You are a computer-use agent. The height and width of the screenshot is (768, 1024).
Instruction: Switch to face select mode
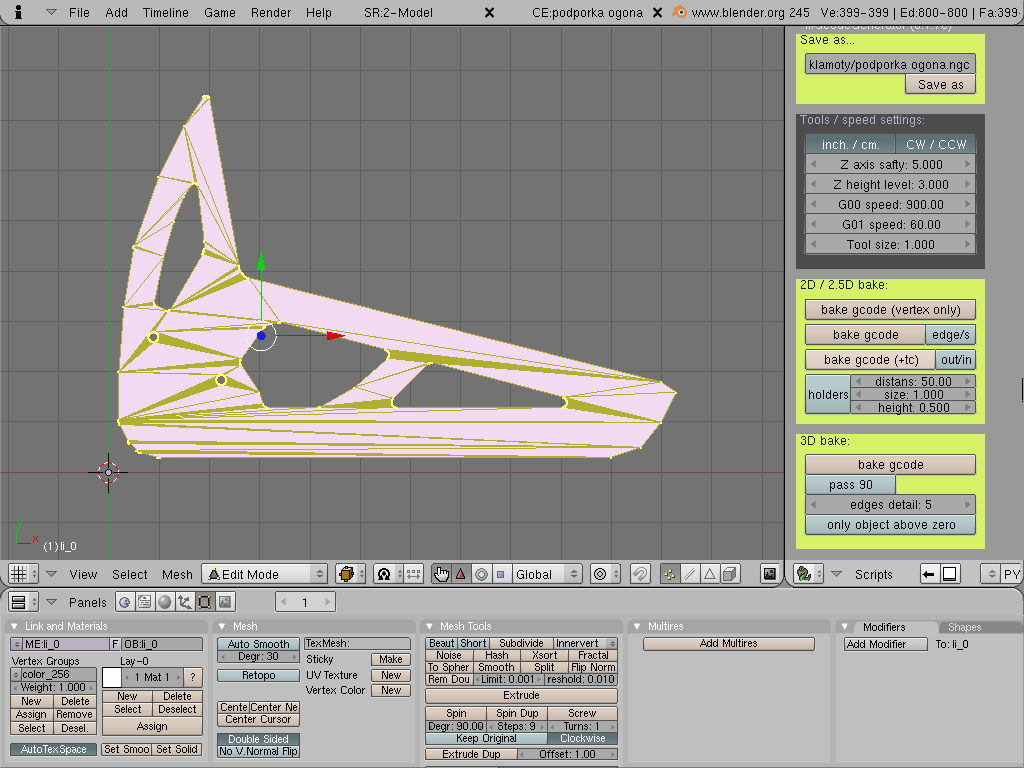(709, 574)
